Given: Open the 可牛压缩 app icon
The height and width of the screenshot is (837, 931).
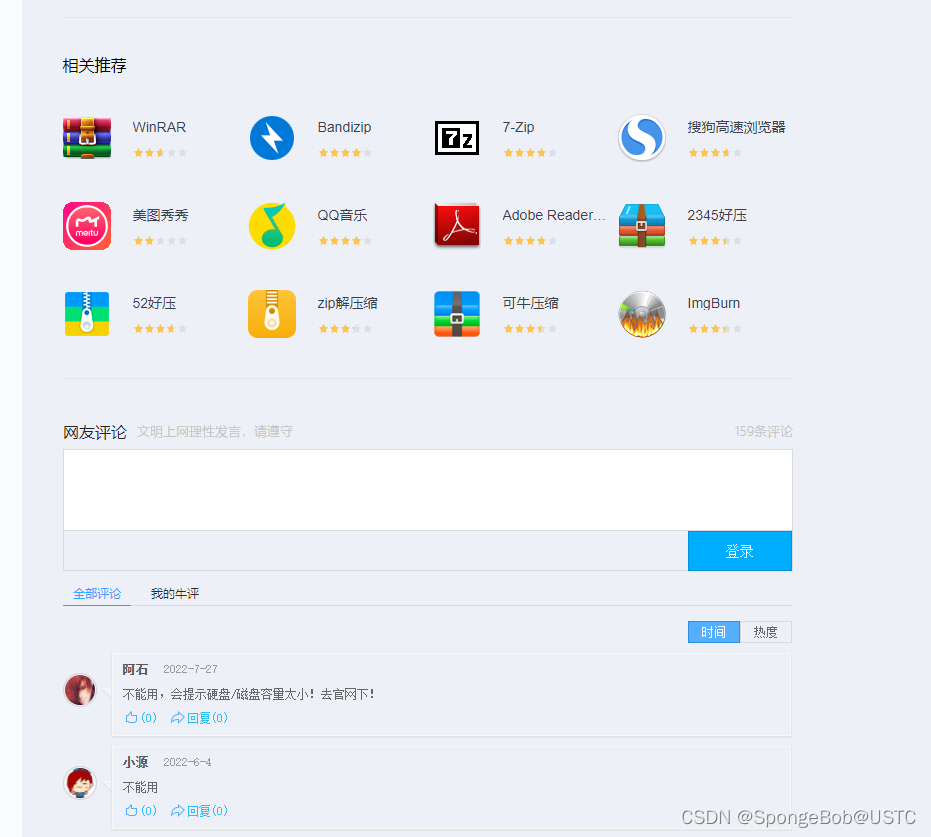Looking at the screenshot, I should (x=457, y=313).
